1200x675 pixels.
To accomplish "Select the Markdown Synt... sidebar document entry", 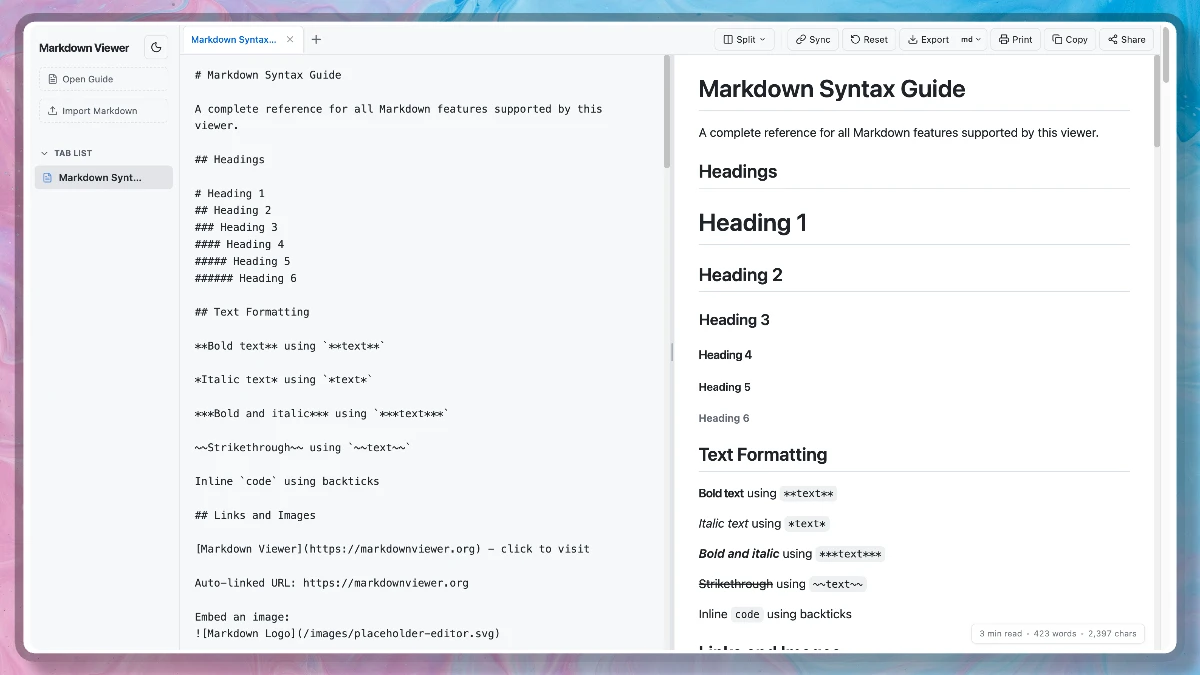I will (x=104, y=177).
